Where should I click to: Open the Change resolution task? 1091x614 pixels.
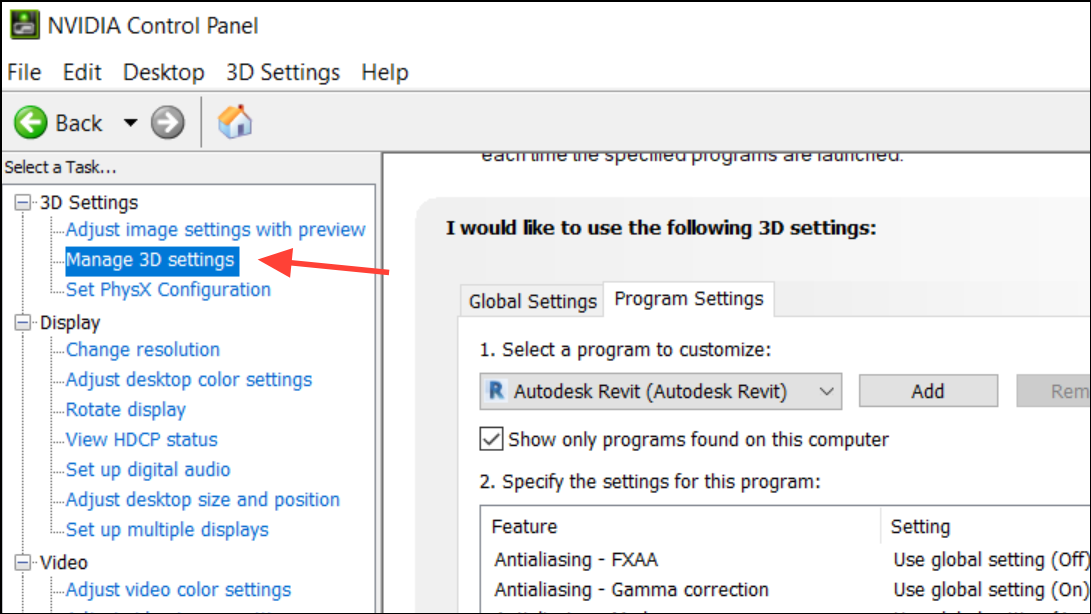tap(143, 350)
